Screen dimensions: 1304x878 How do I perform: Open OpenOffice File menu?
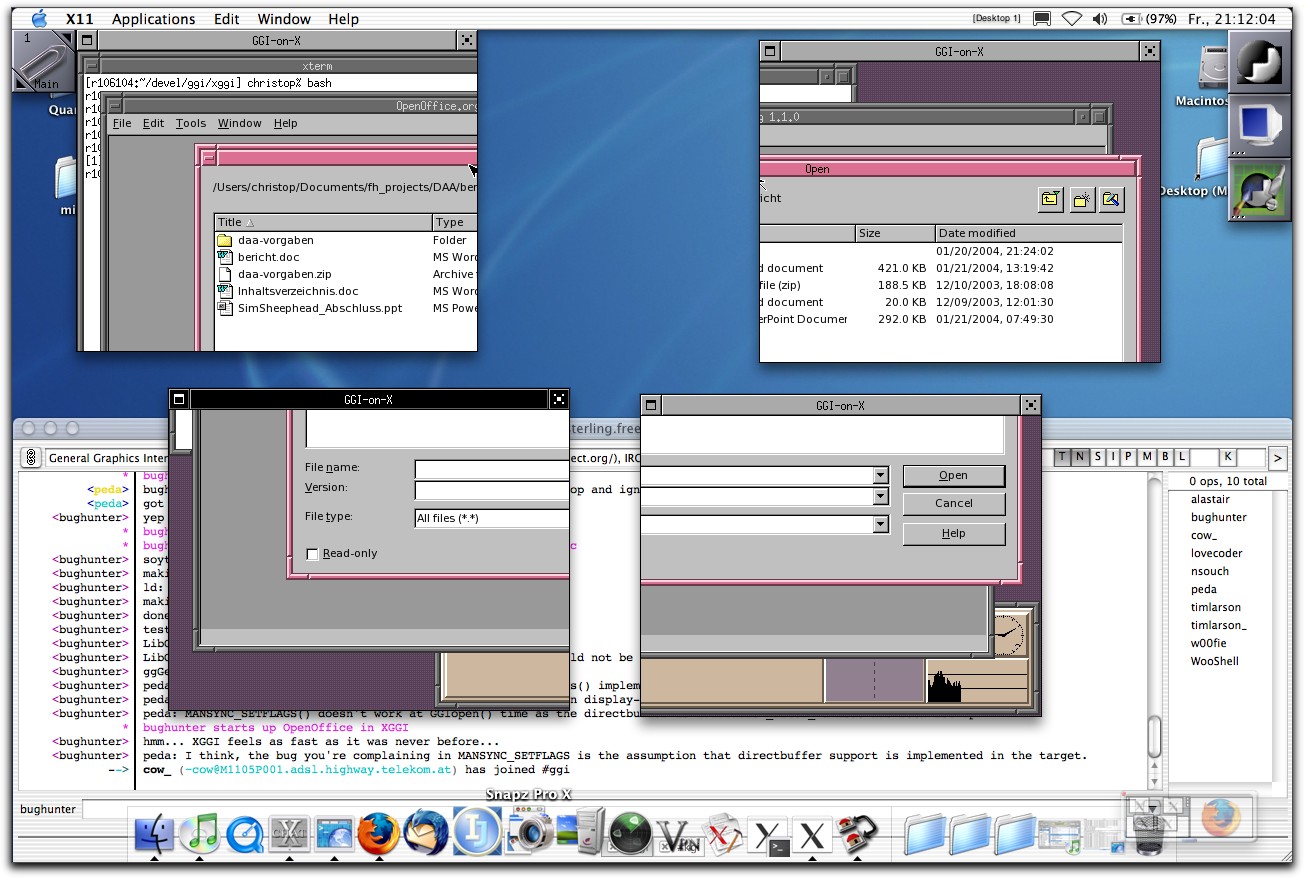coord(122,123)
